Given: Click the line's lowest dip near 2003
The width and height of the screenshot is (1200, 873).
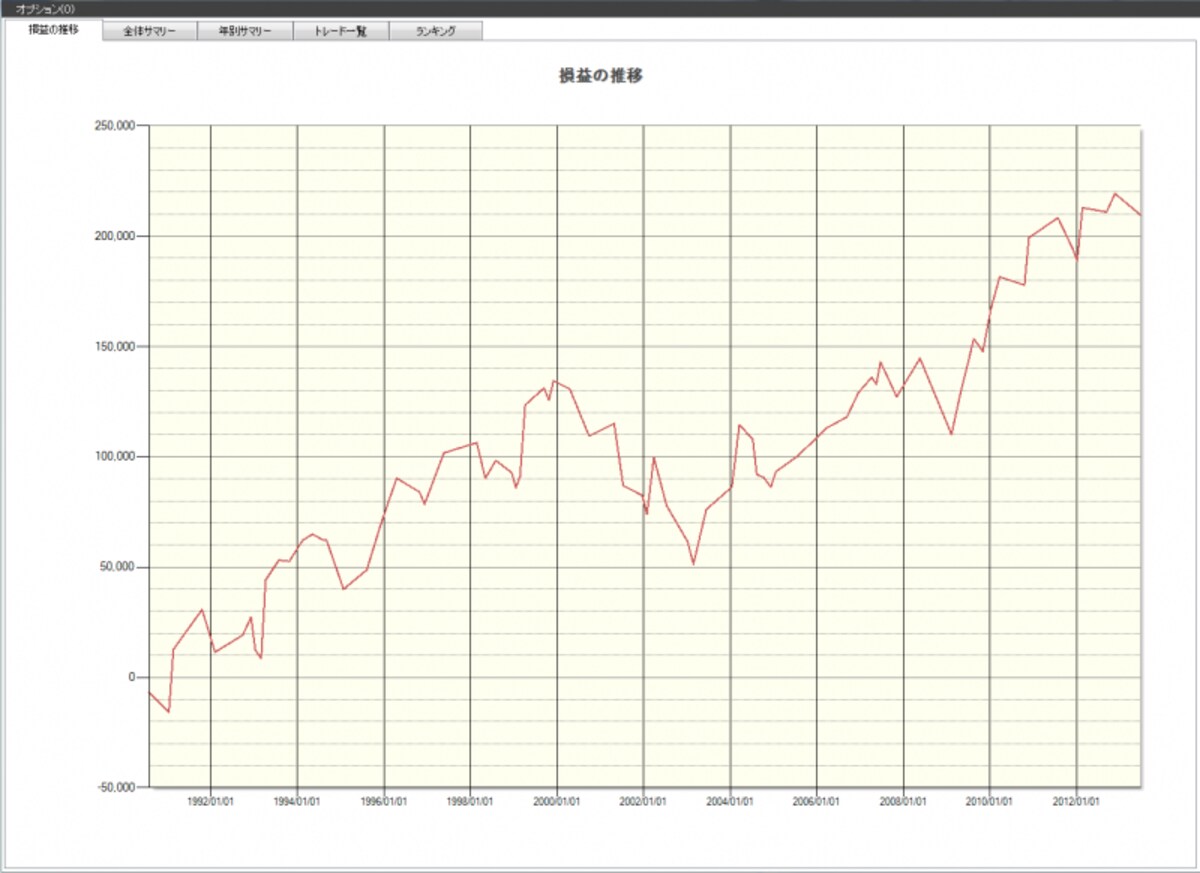Looking at the screenshot, I should (x=693, y=564).
